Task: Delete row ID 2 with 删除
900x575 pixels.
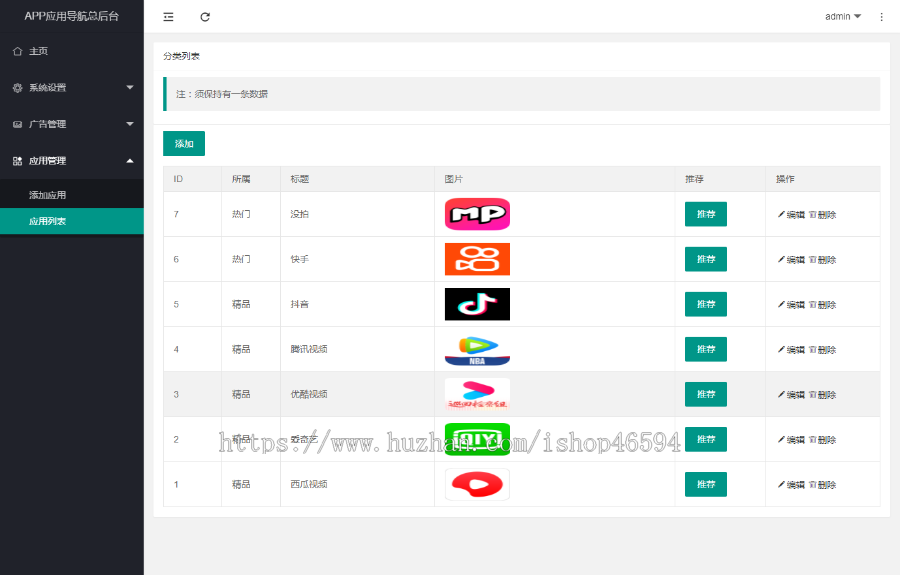Action: 823,440
